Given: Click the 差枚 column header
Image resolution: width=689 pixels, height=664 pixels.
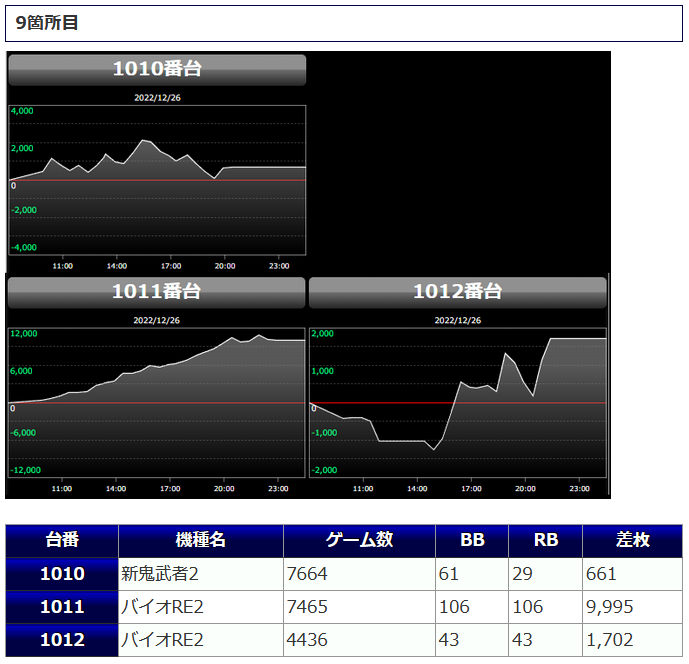Looking at the screenshot, I should 632,541.
